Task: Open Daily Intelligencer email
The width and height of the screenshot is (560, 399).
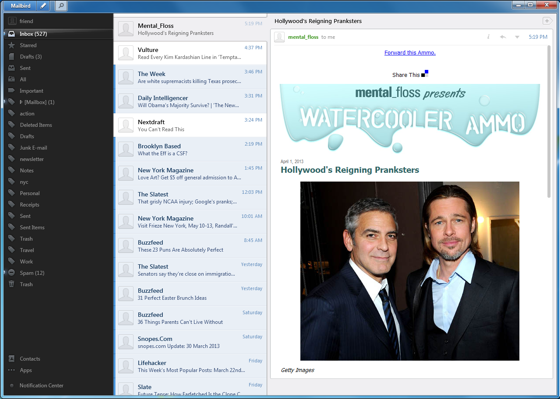Action: (190, 101)
